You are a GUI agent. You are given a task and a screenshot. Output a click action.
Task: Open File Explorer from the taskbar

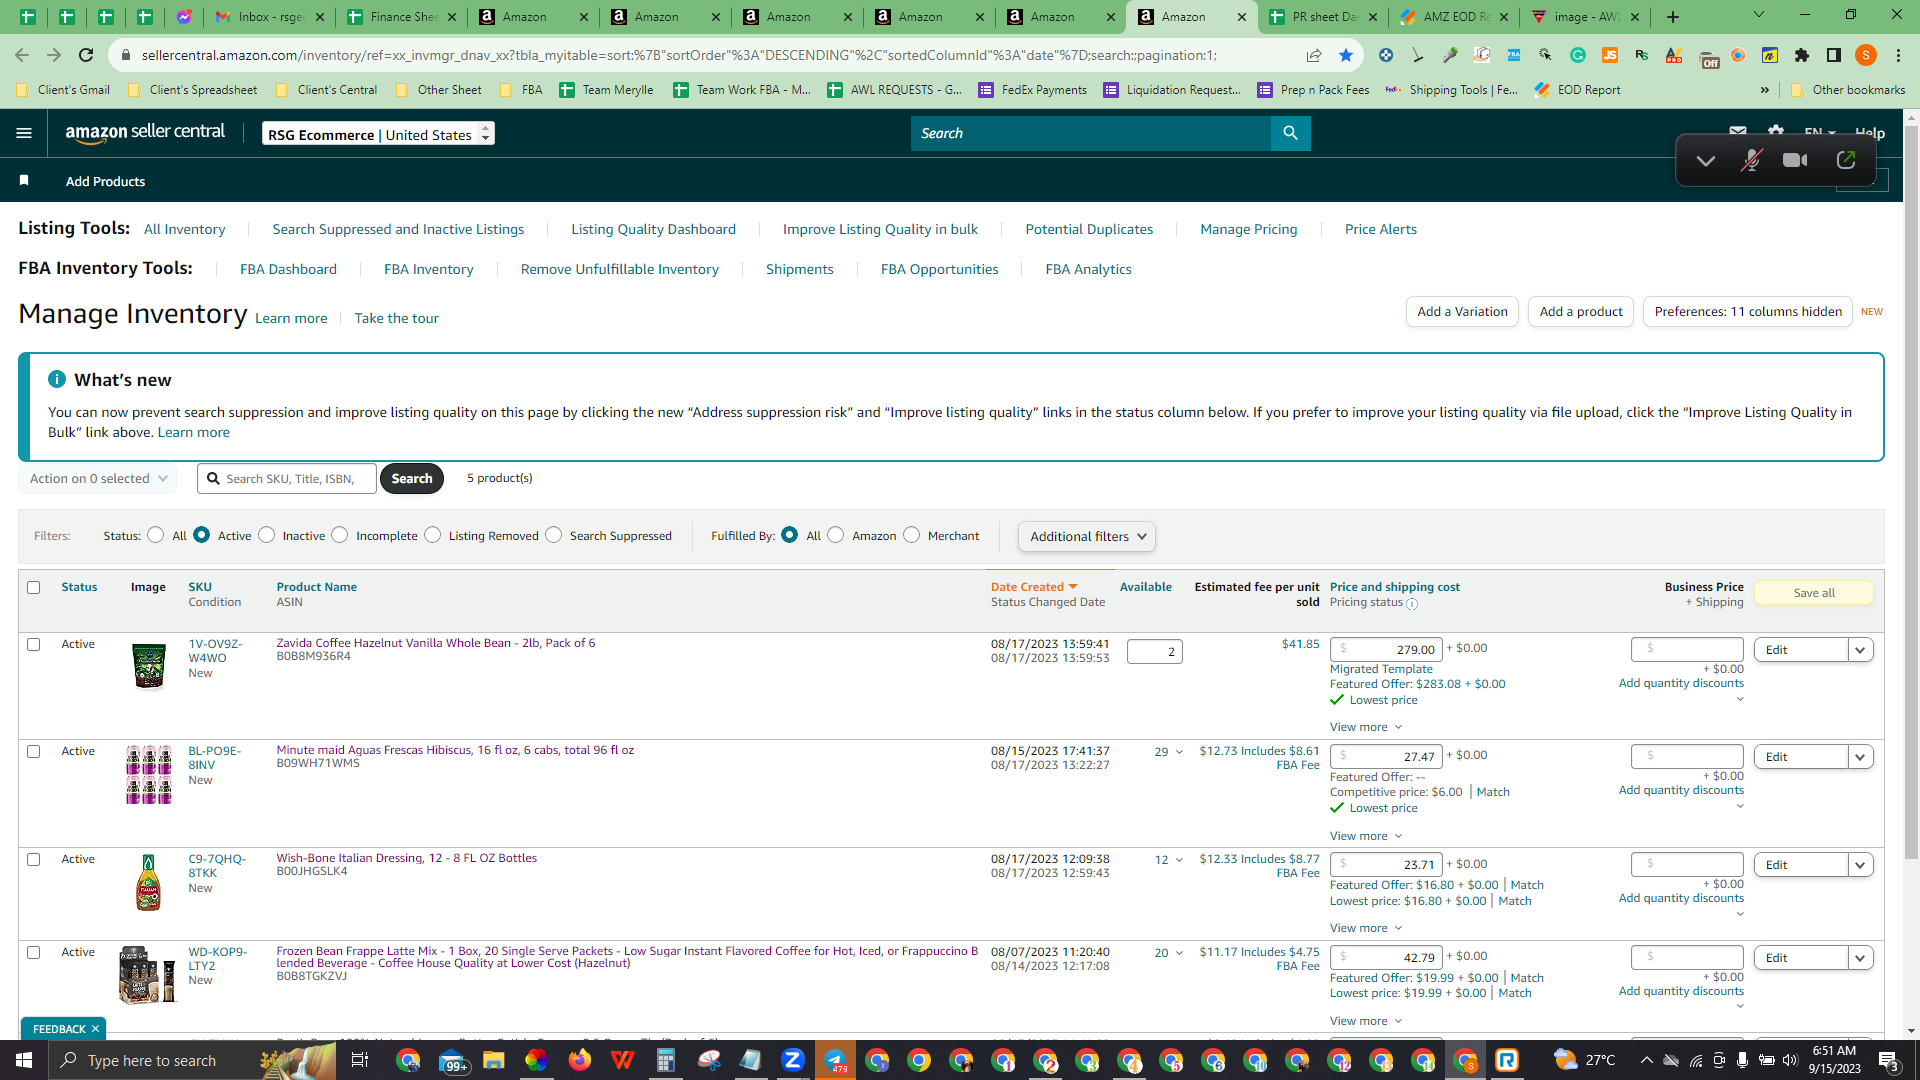point(493,1060)
